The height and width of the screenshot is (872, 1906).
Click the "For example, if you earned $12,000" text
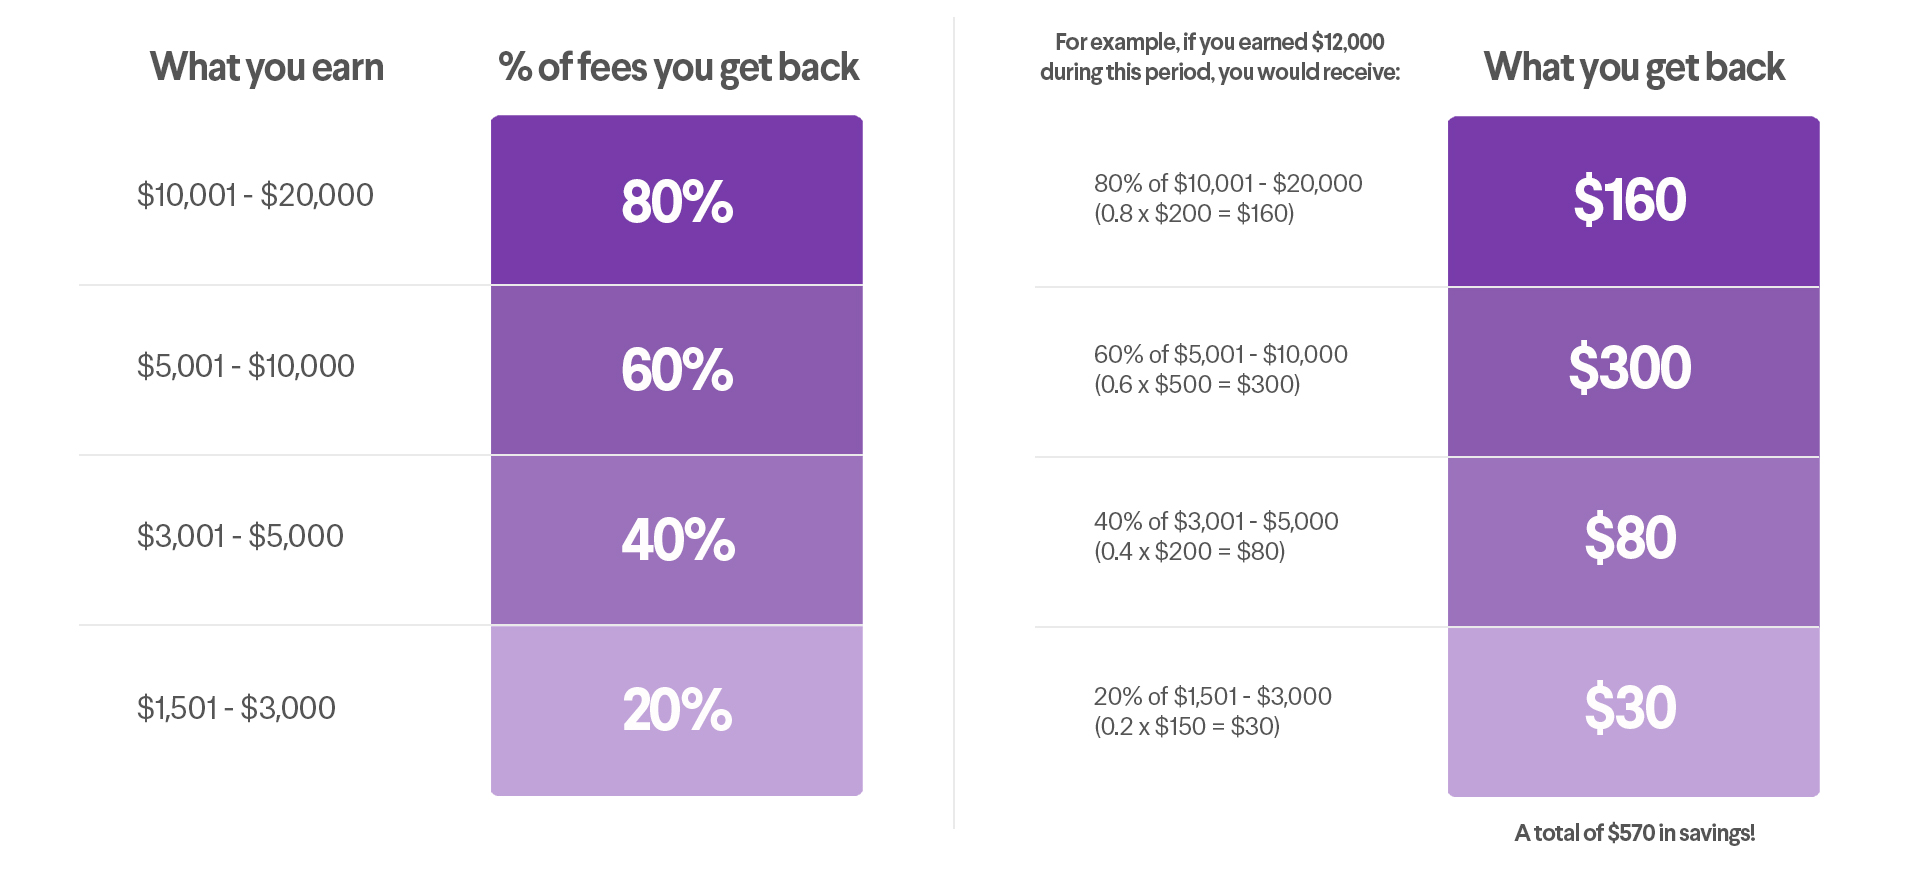(x=1219, y=42)
